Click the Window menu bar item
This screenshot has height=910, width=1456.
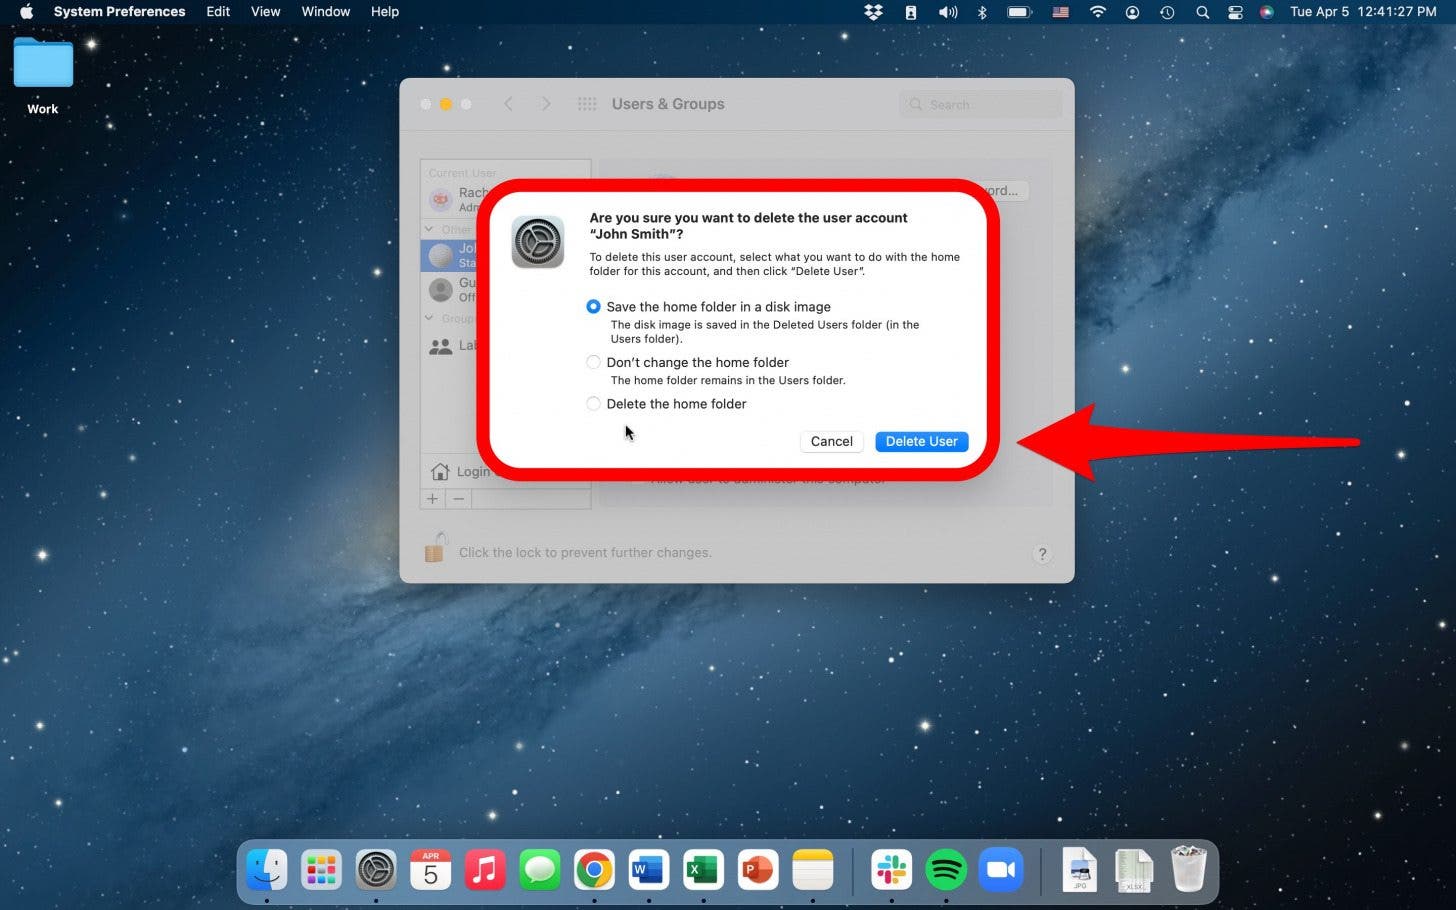coord(325,11)
